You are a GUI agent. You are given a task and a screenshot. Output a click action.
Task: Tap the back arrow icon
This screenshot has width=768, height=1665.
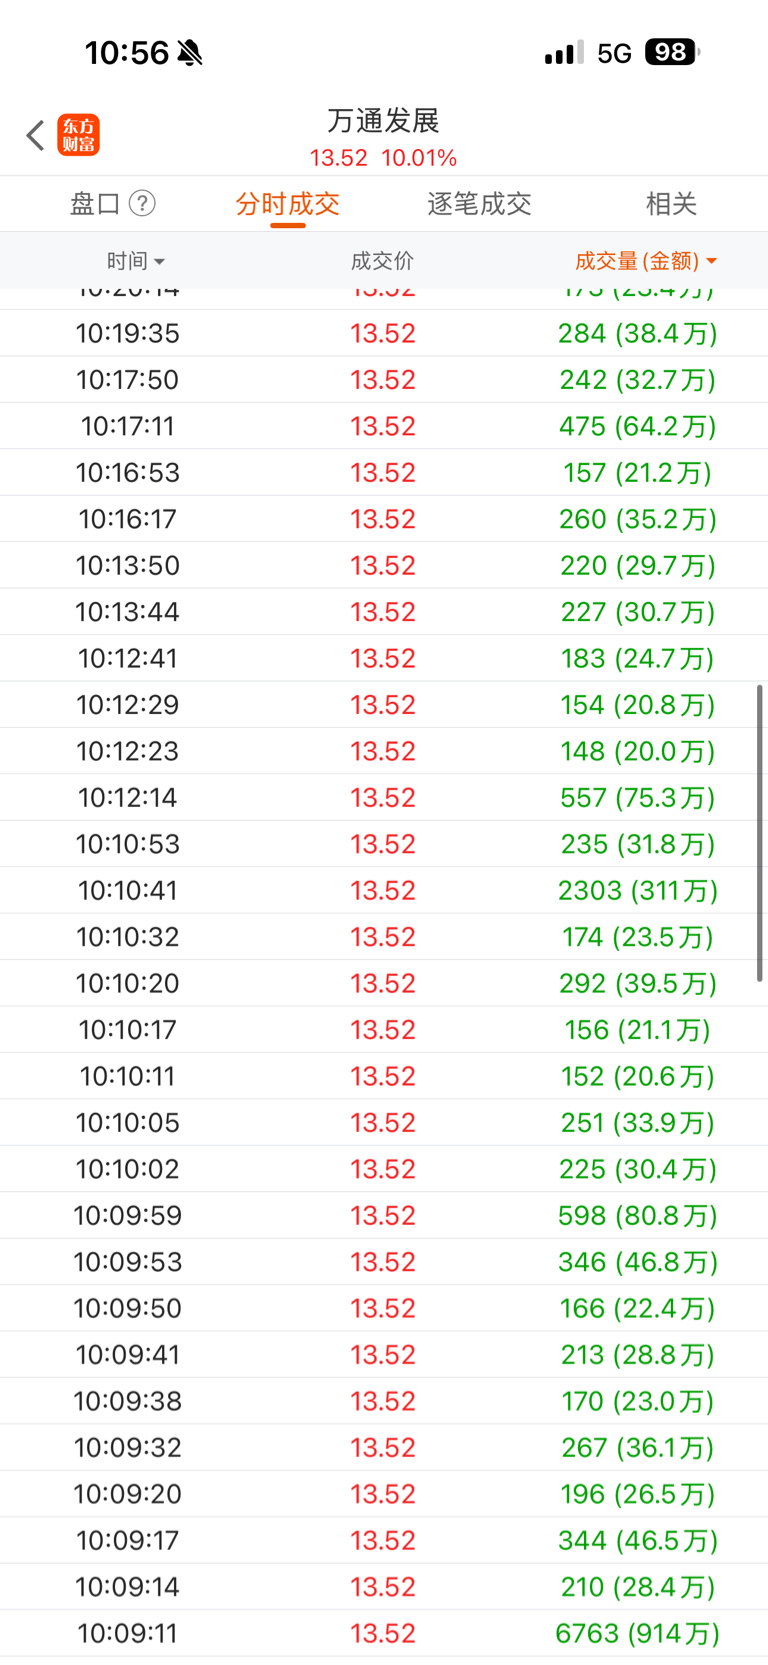pyautogui.click(x=36, y=135)
